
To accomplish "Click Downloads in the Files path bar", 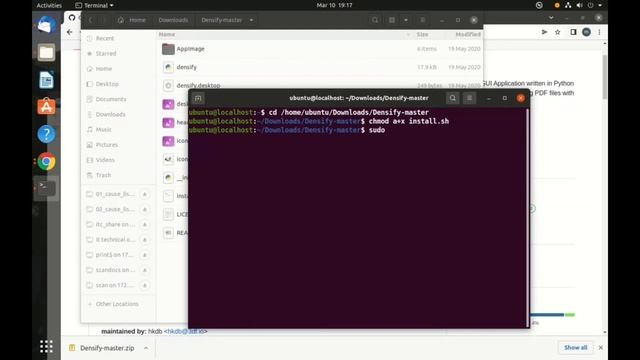I will click(173, 20).
